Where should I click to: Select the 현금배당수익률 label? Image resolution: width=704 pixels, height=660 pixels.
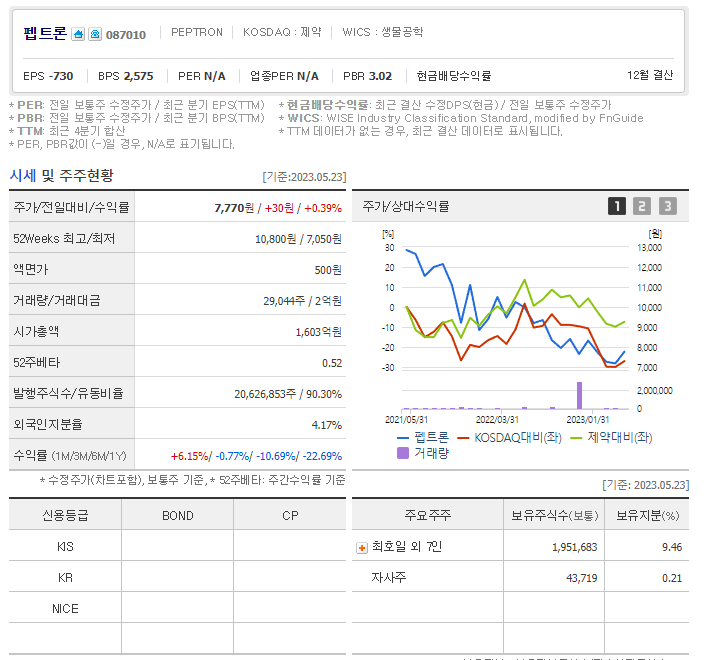pyautogui.click(x=453, y=76)
